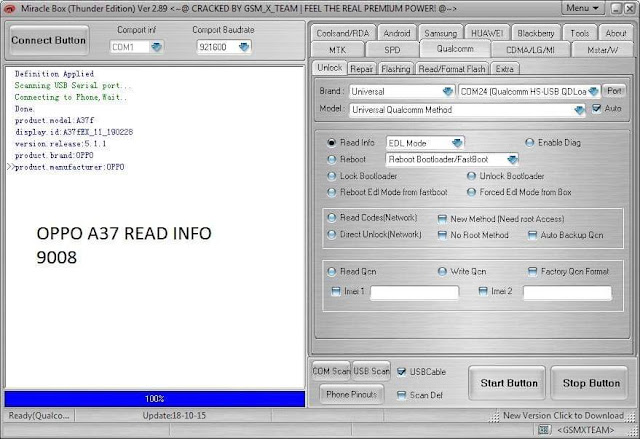Select the Reboot radio button
The image size is (640, 439).
pos(331,159)
